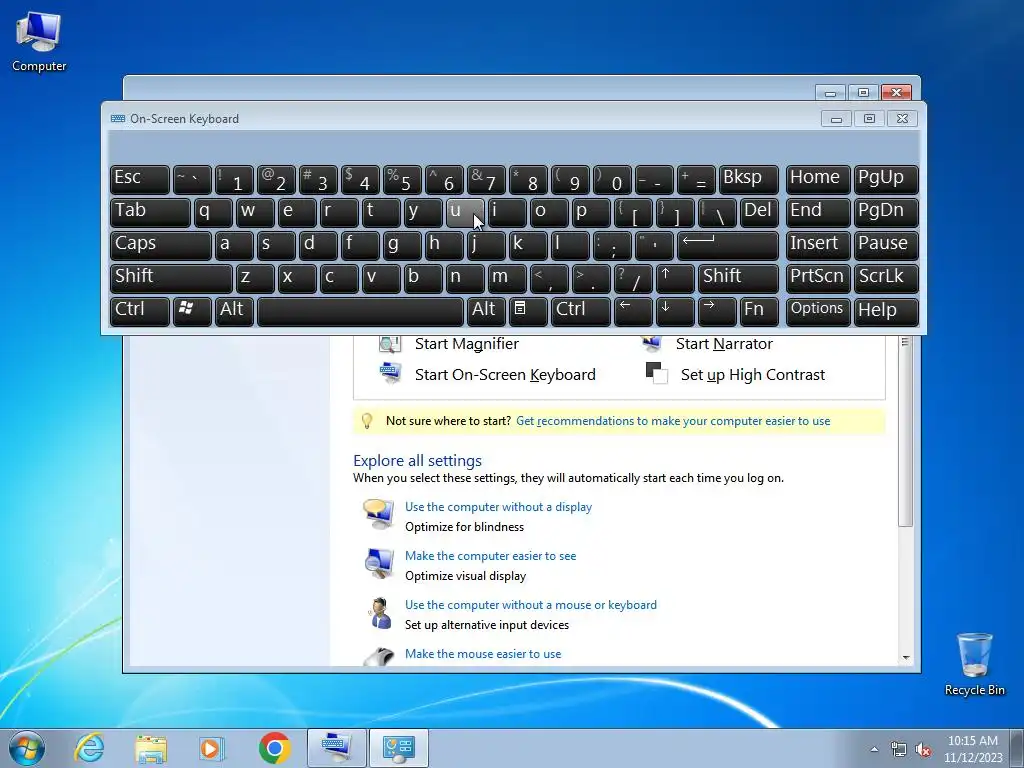Open Make the computer easier to see link

(x=490, y=556)
